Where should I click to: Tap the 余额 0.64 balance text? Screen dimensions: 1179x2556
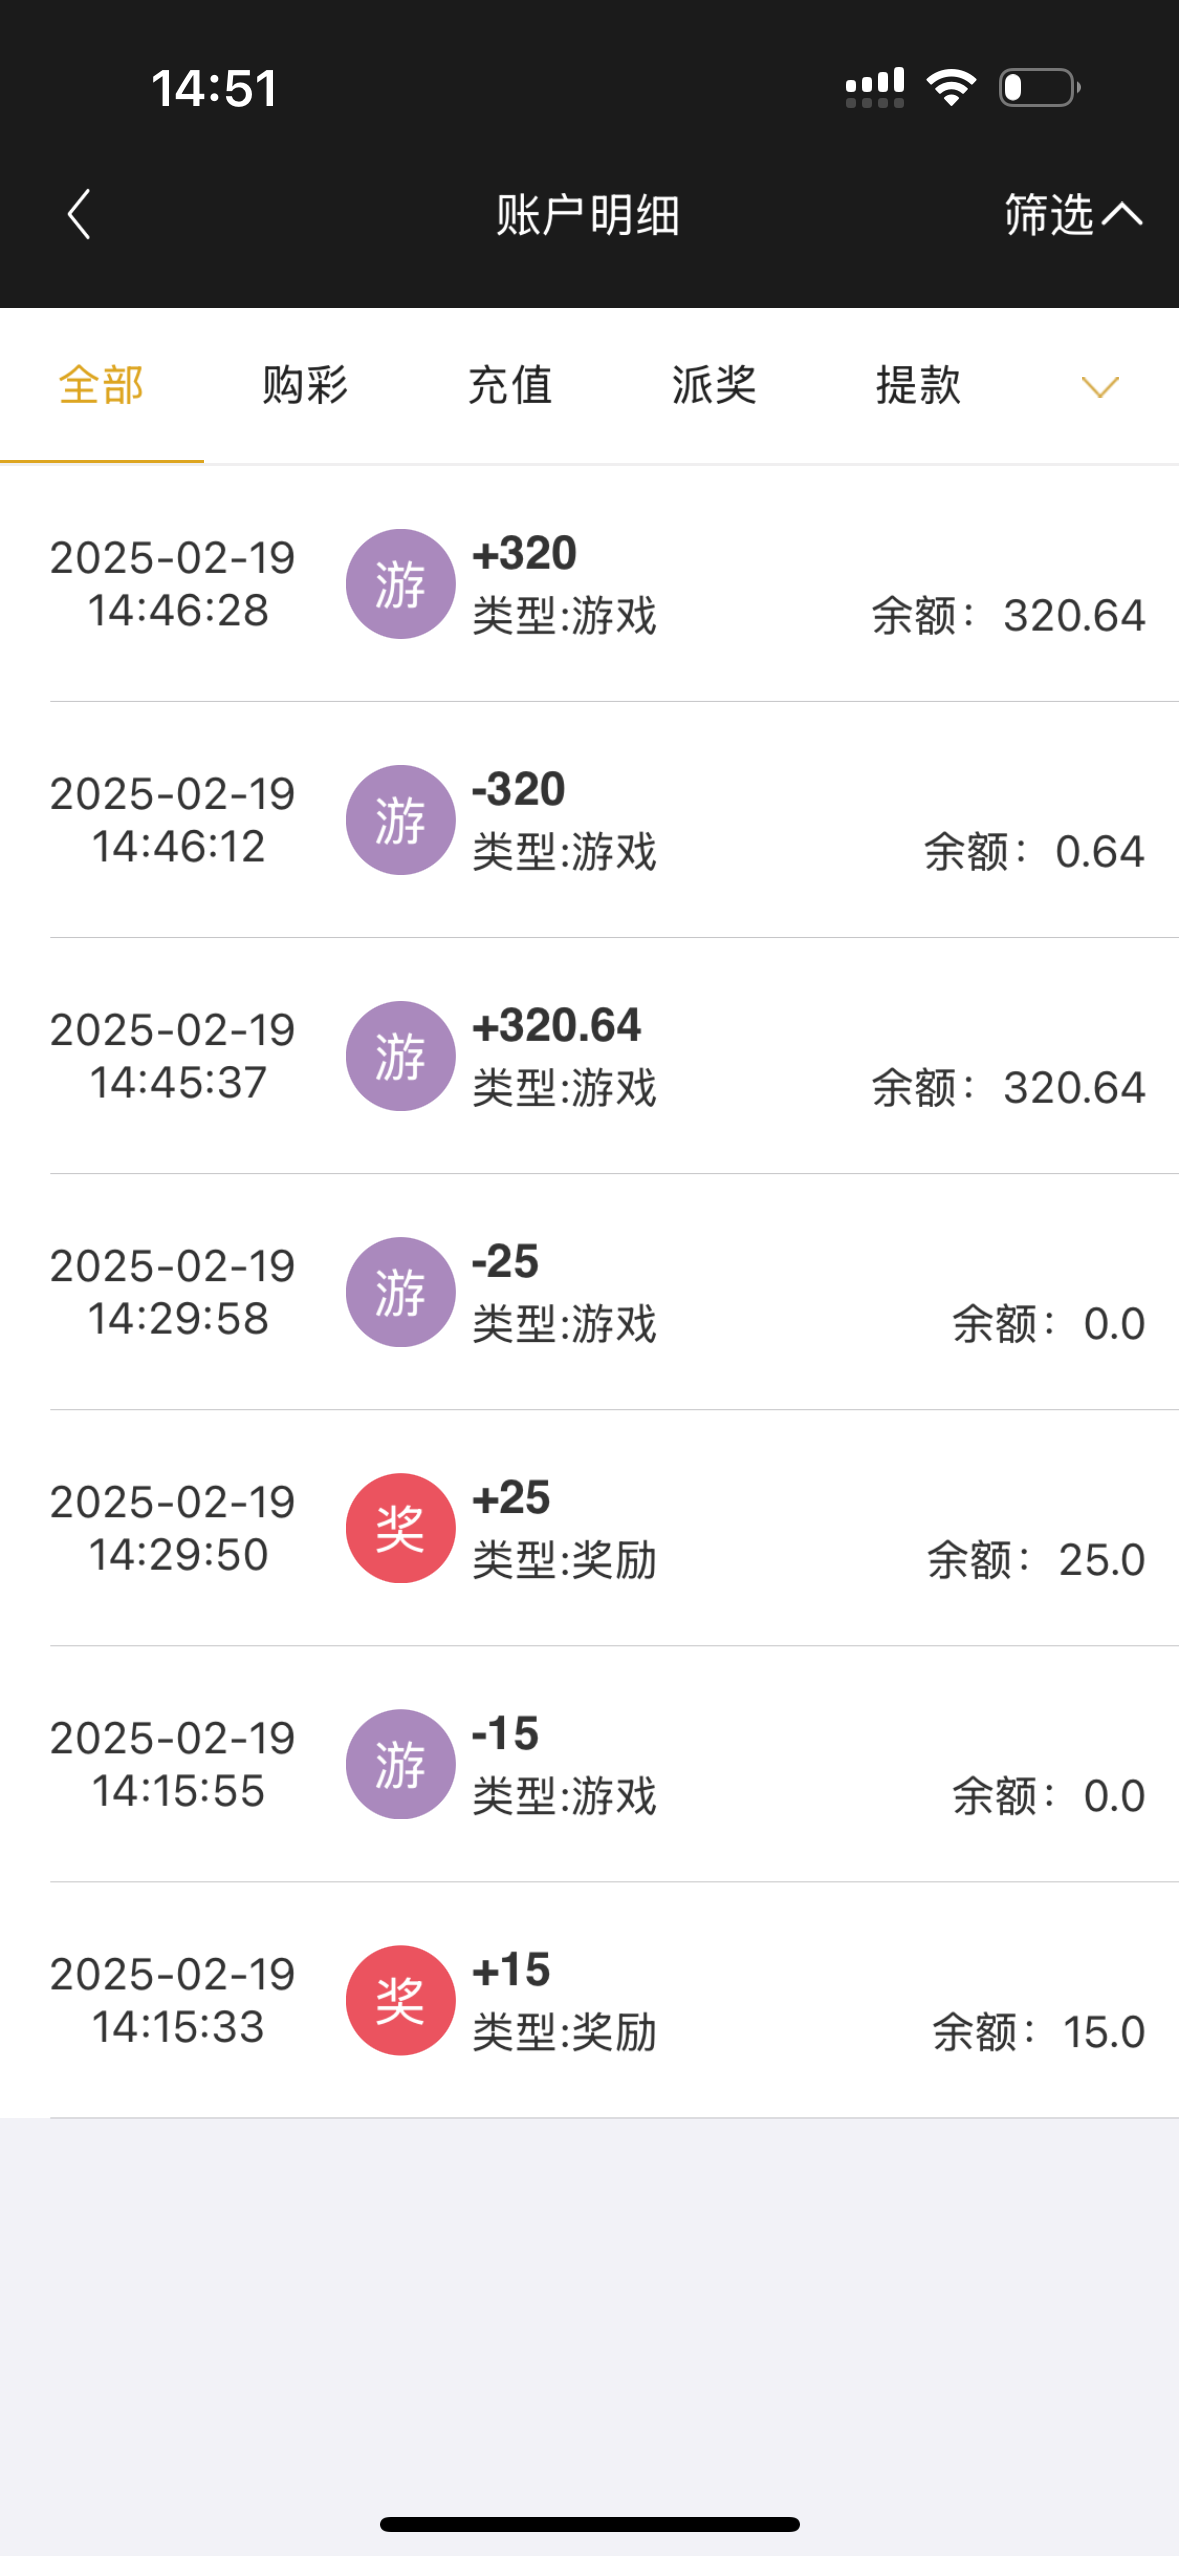(x=1033, y=852)
